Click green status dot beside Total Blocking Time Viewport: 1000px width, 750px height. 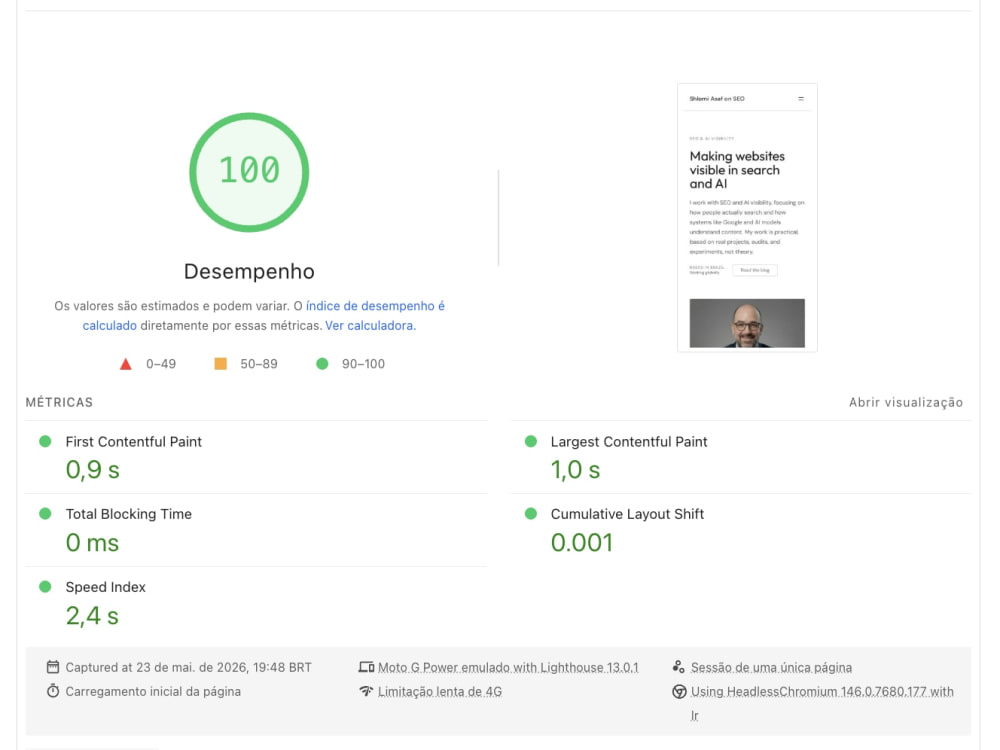[x=45, y=514]
